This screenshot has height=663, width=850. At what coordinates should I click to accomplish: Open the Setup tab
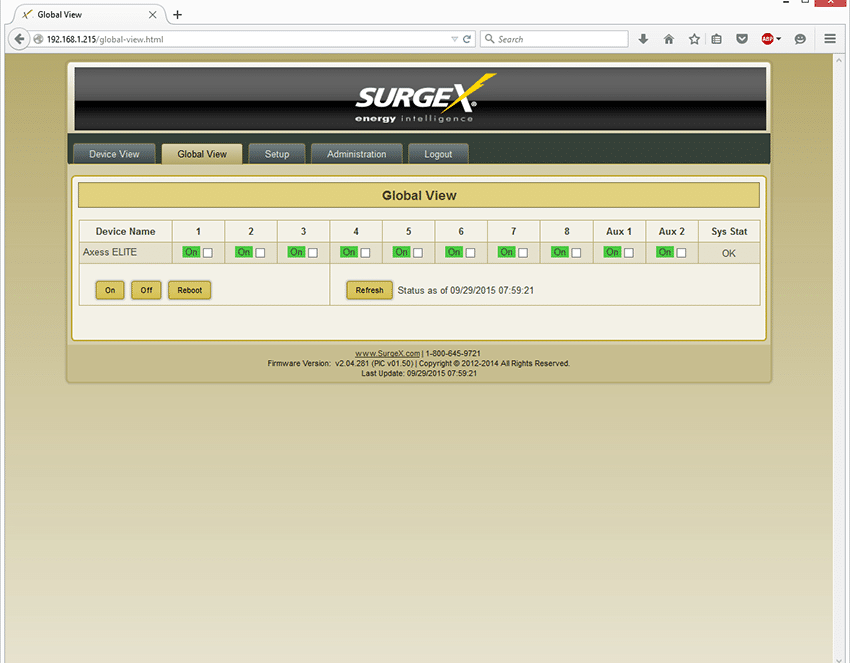(x=277, y=154)
